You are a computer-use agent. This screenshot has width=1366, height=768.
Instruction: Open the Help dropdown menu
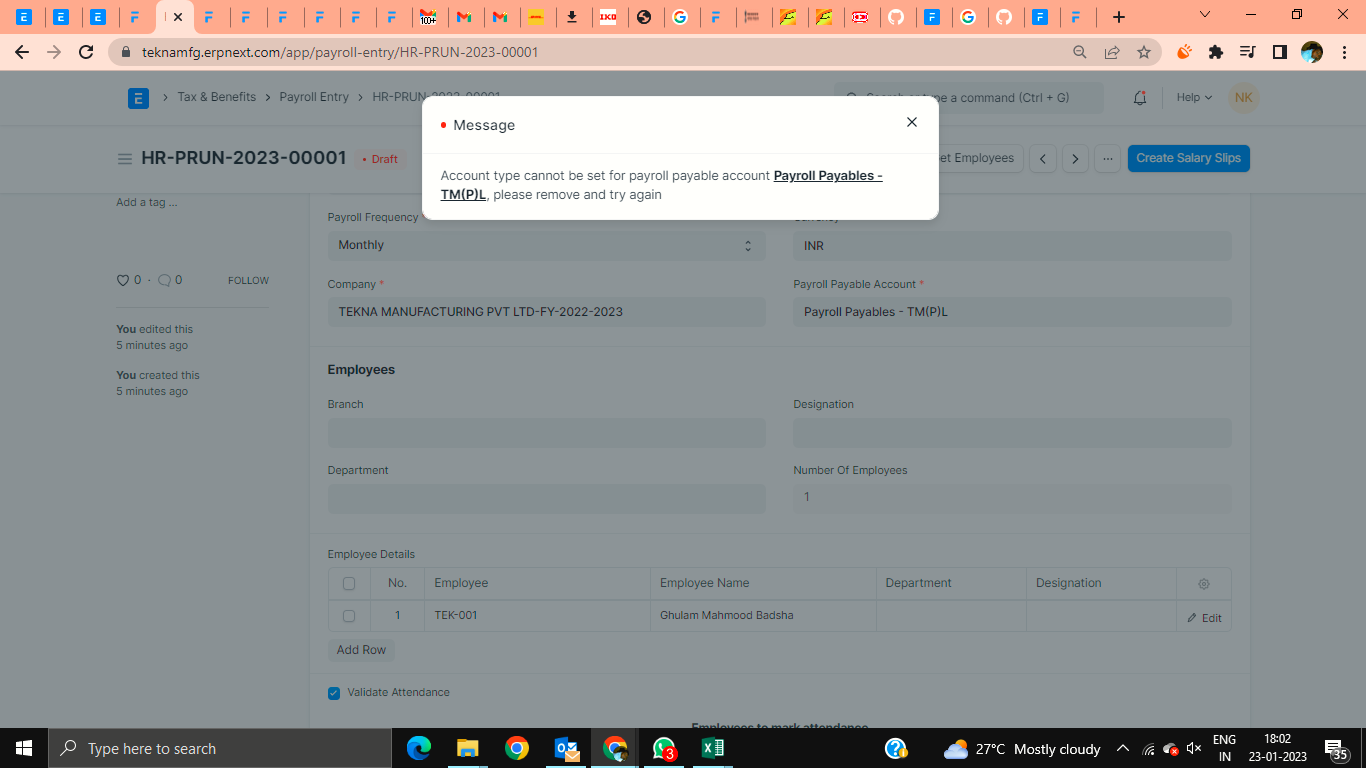(x=1192, y=97)
